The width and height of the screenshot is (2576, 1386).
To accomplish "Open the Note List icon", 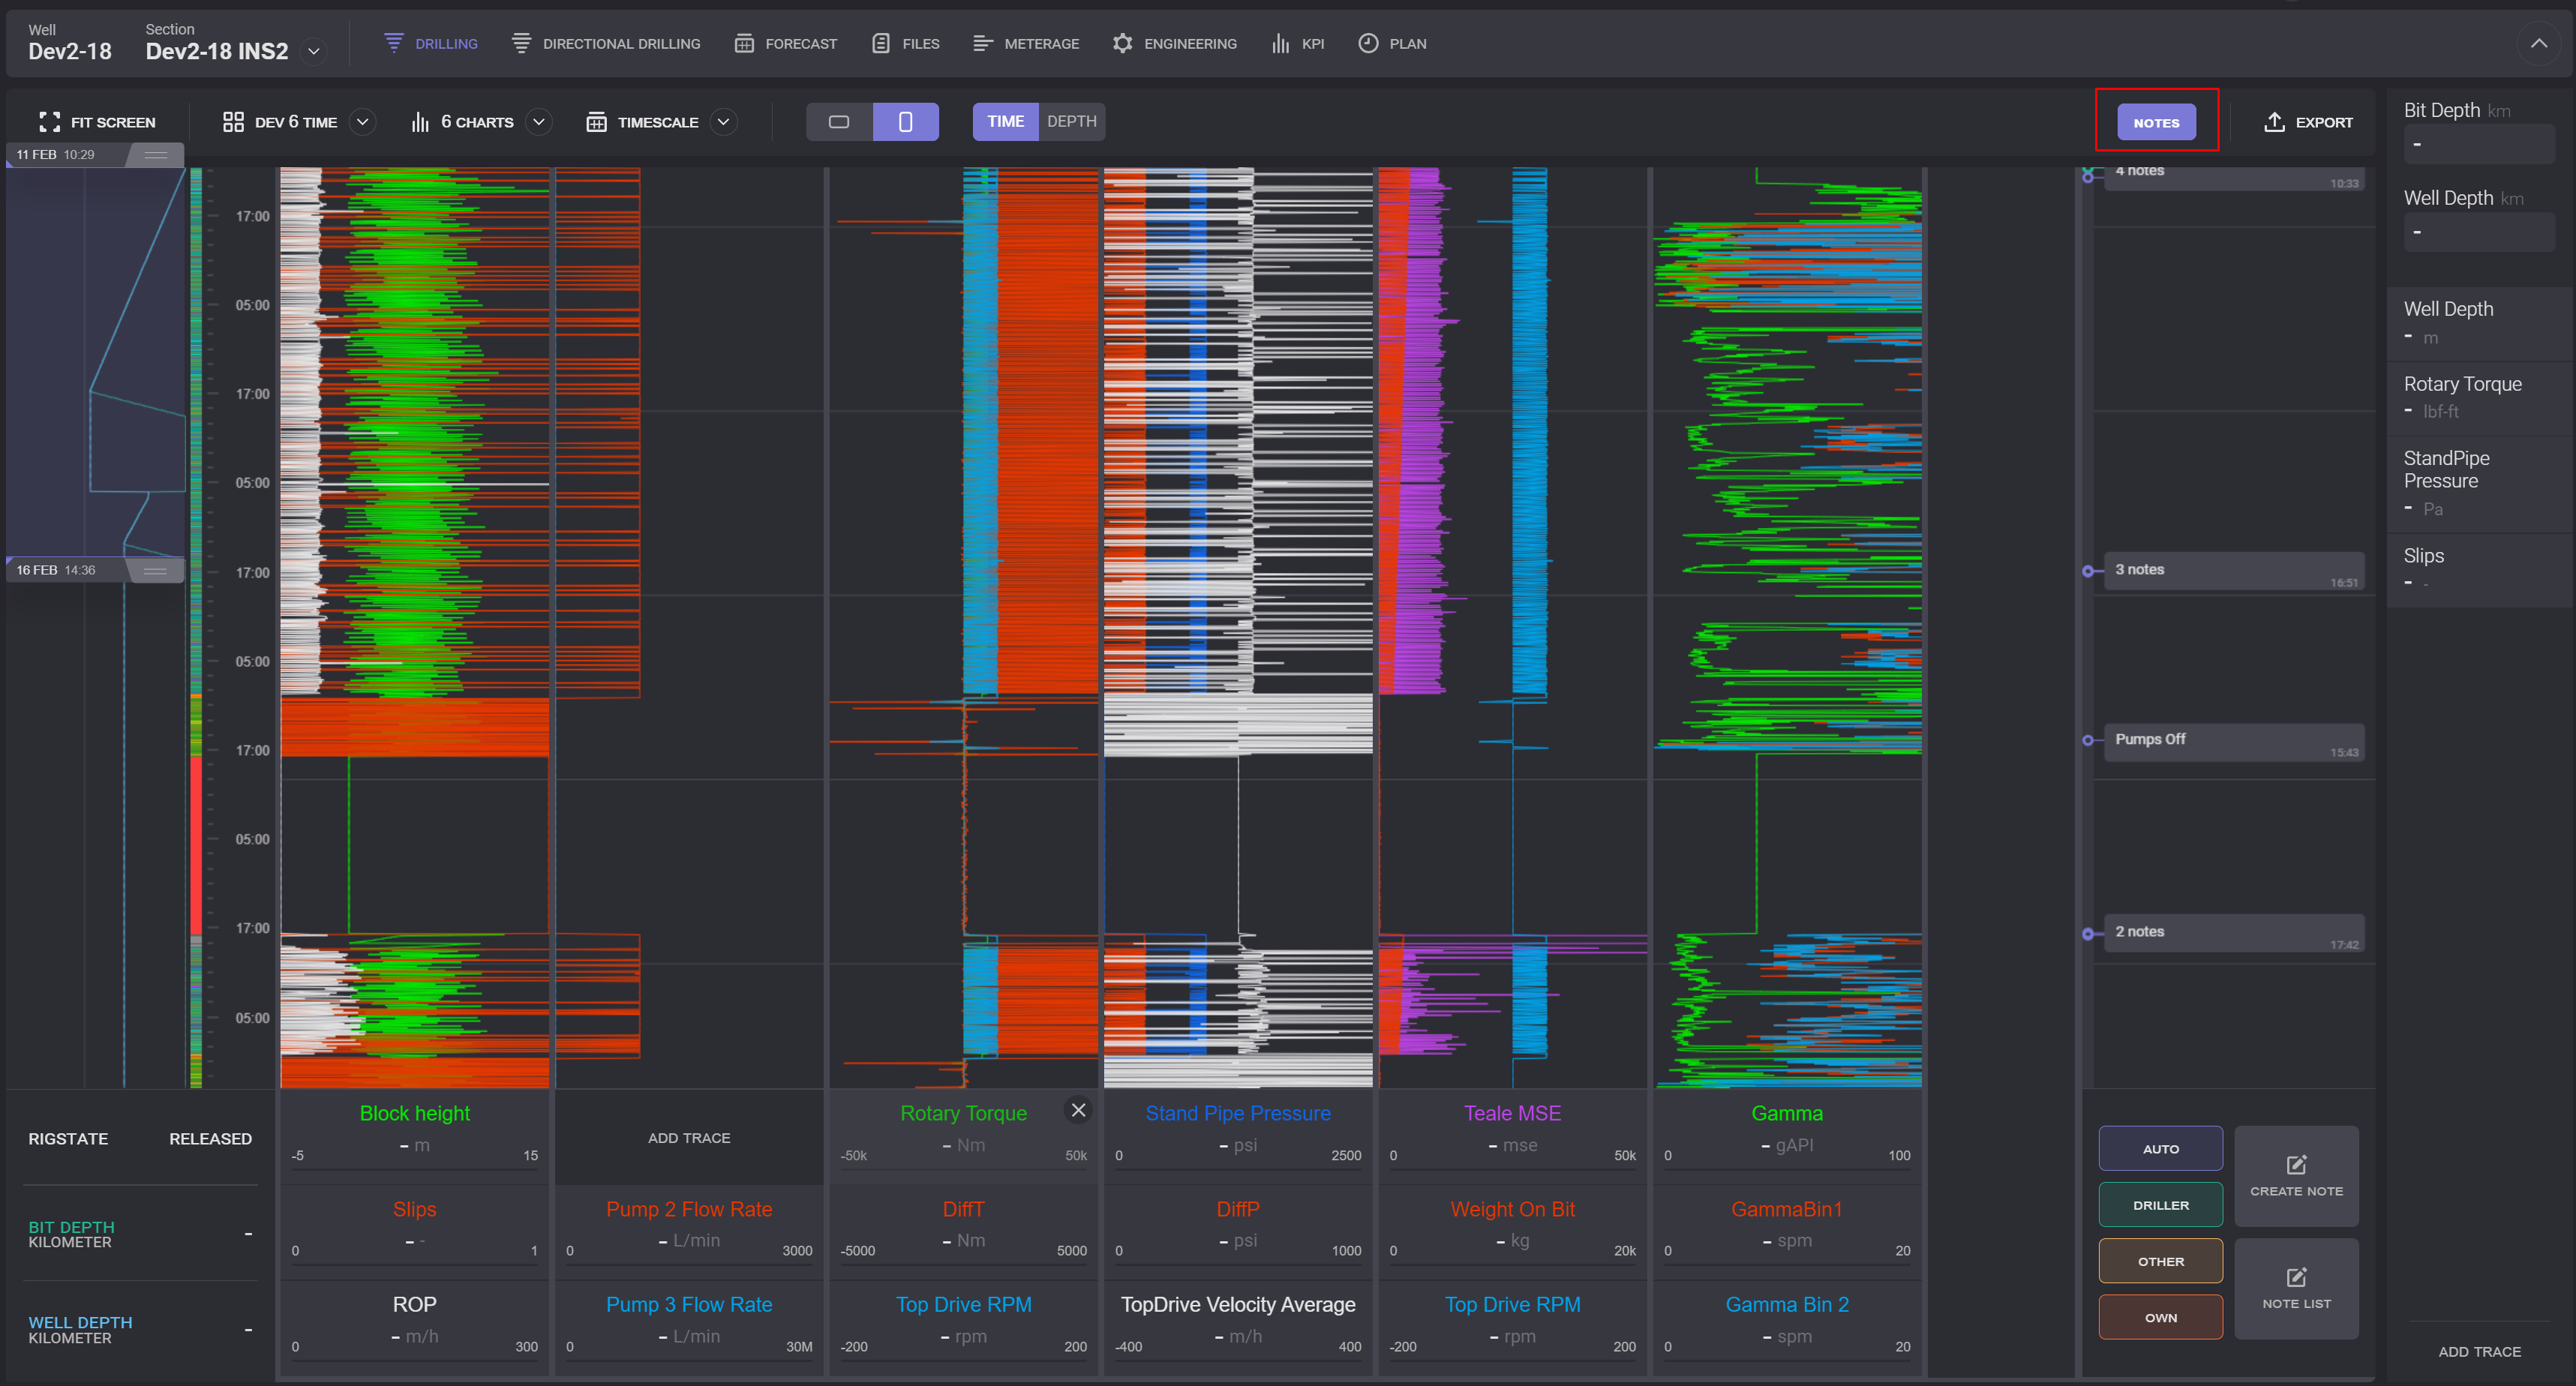I will point(2296,1278).
